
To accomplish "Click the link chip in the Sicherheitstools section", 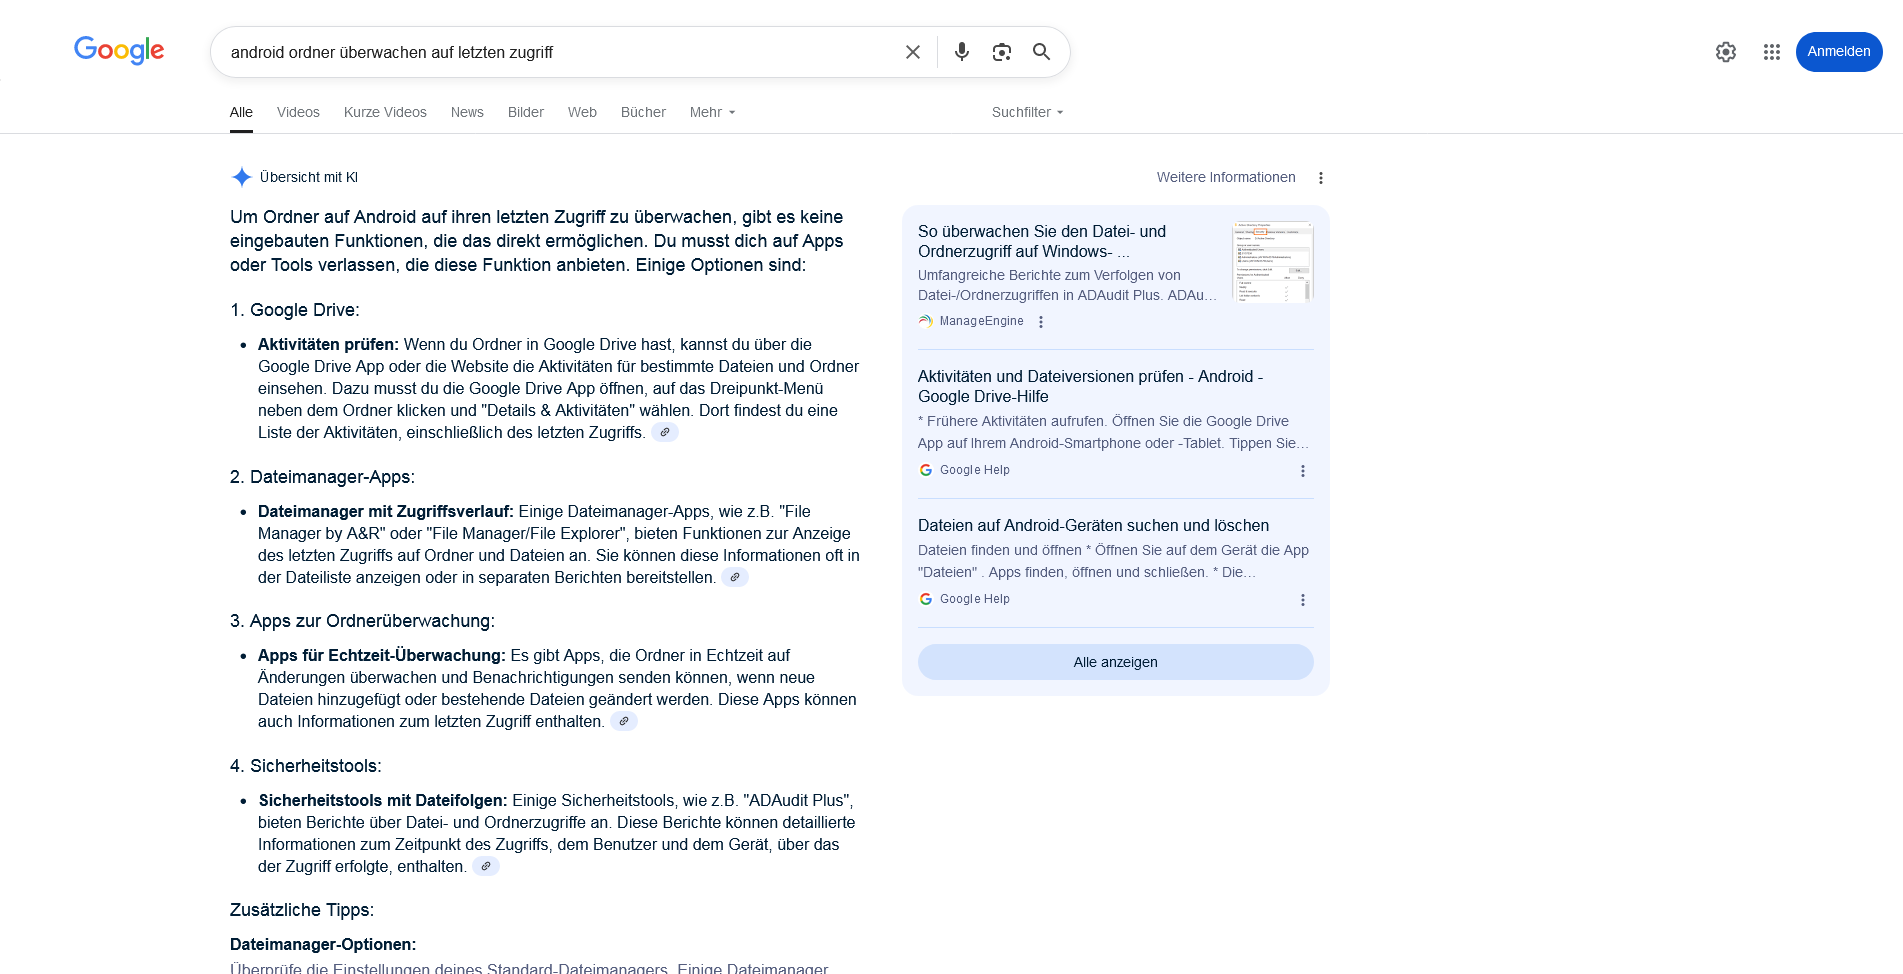I will pos(486,866).
